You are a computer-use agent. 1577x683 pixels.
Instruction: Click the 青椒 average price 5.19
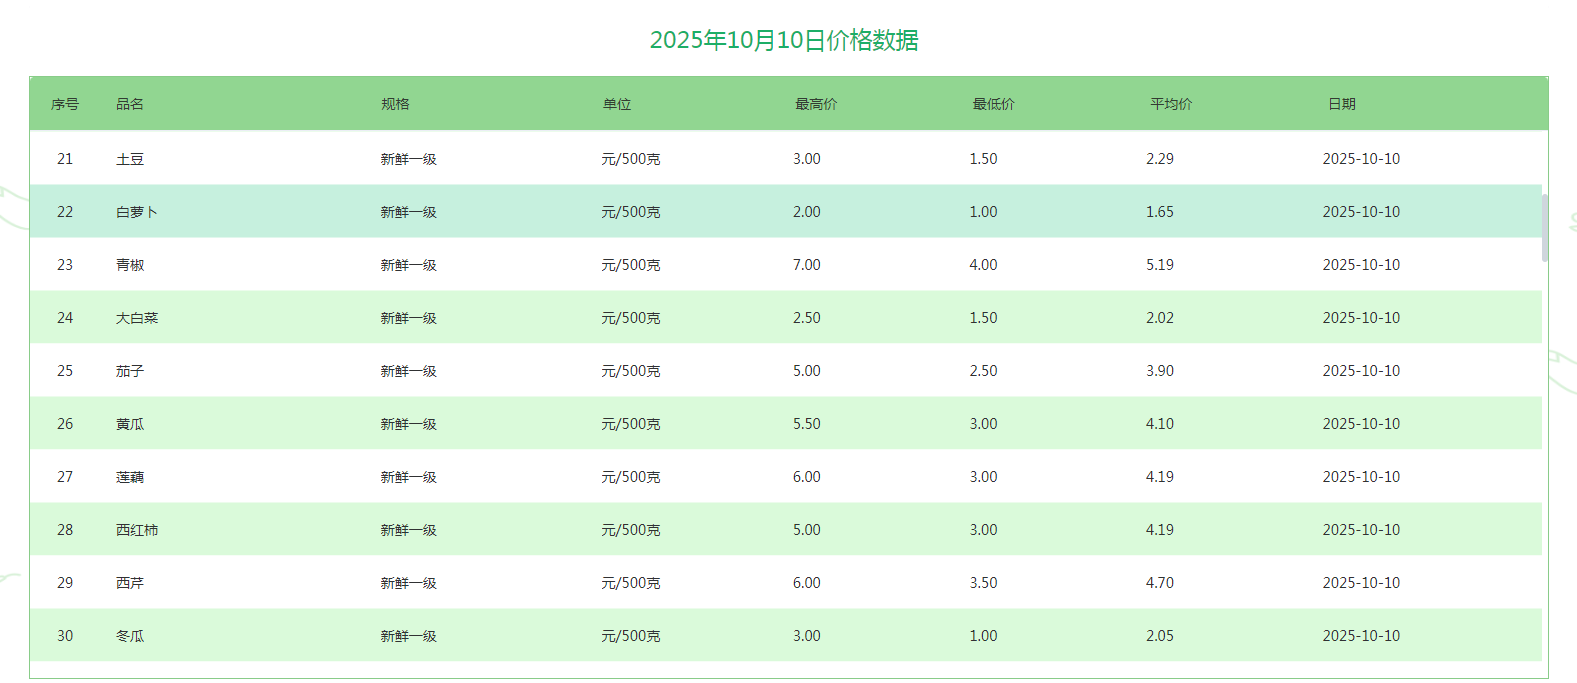click(x=1160, y=265)
